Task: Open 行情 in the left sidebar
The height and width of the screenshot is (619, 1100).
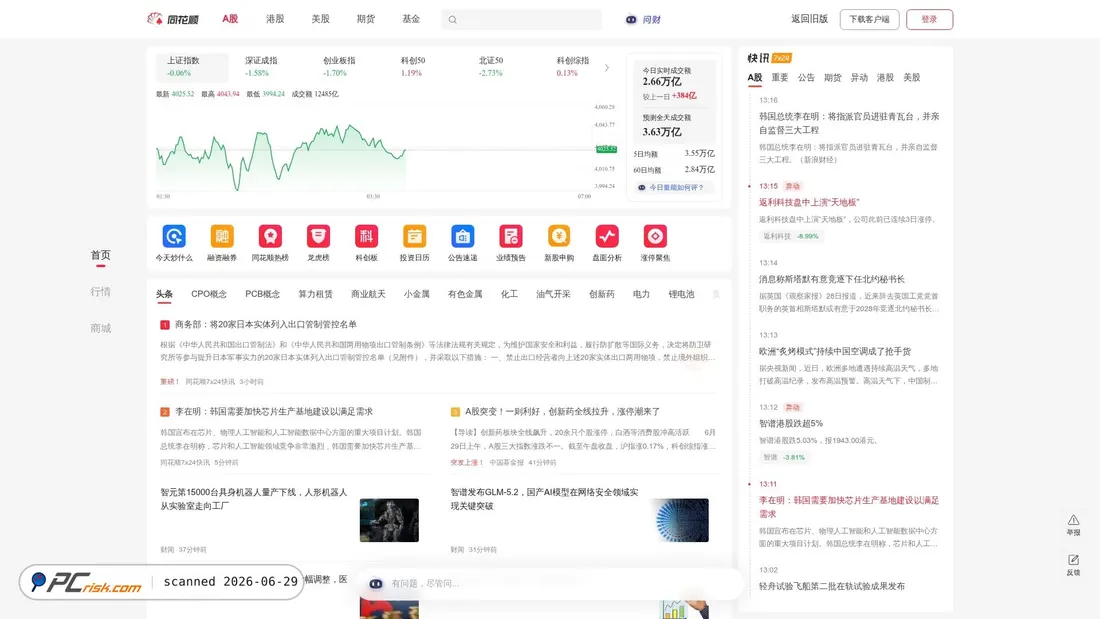Action: click(x=100, y=292)
